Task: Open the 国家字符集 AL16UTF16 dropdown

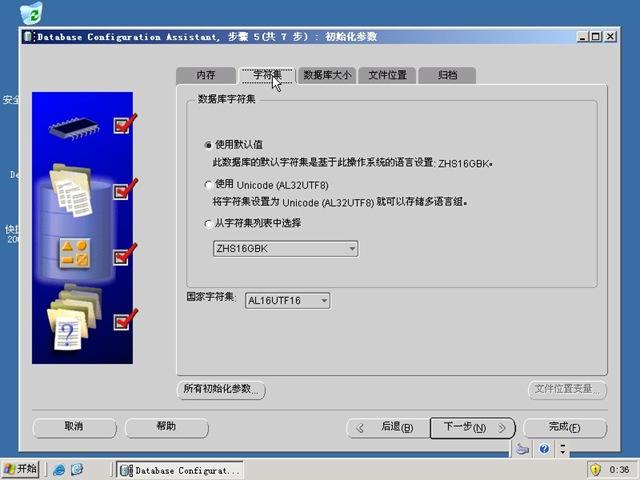Action: tap(324, 301)
